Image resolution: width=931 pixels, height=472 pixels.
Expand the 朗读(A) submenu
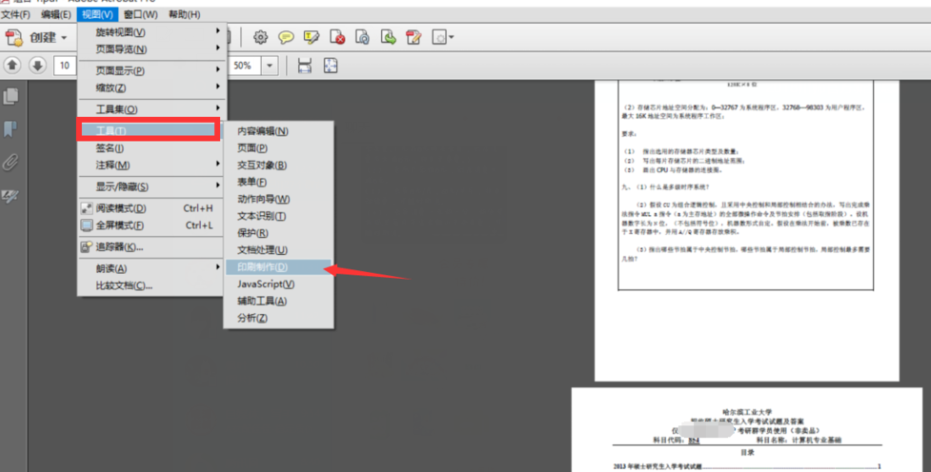151,268
